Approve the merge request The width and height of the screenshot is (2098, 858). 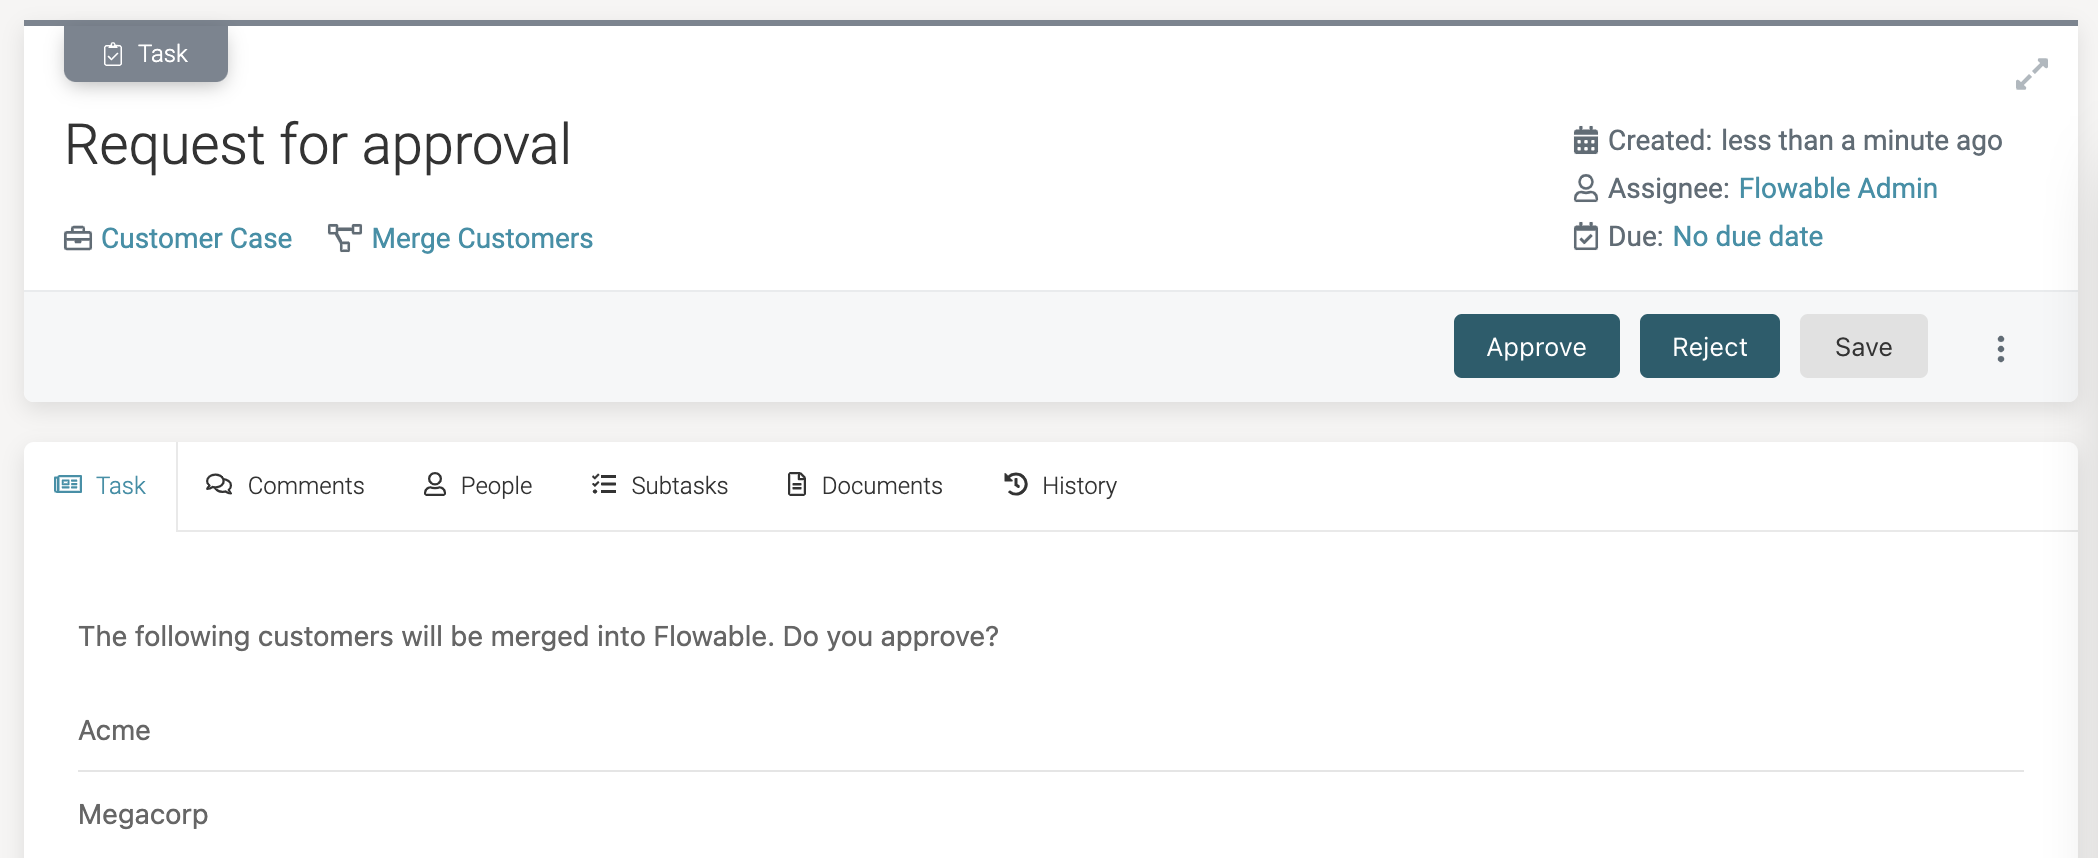coord(1536,347)
